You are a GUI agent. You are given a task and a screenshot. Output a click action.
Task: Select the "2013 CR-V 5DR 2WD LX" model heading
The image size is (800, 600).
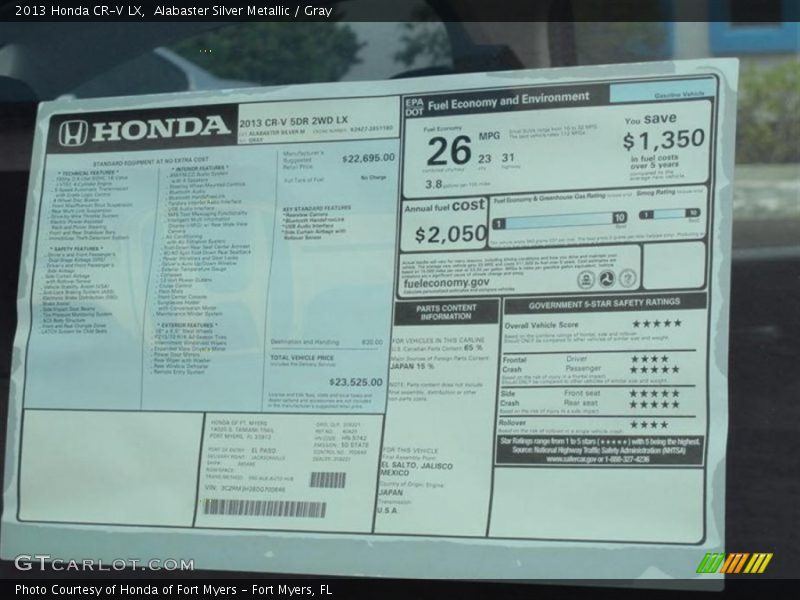pos(293,121)
